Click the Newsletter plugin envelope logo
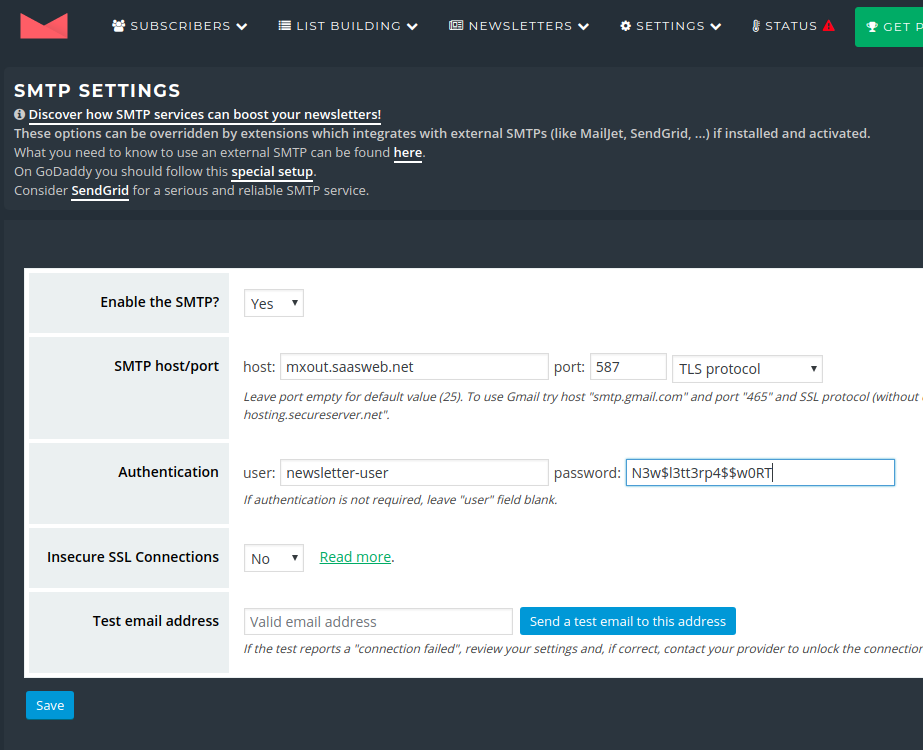The image size is (923, 750). [x=44, y=26]
